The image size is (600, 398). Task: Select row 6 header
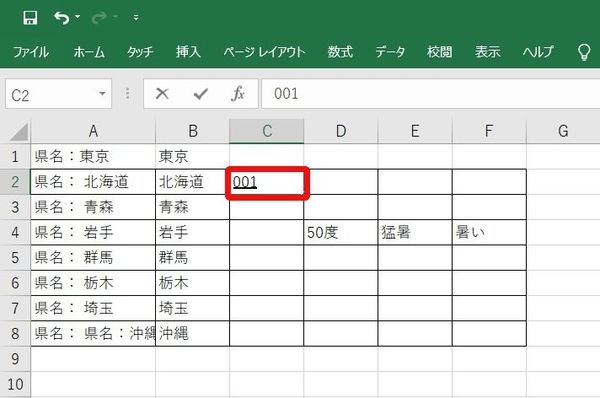click(x=15, y=283)
